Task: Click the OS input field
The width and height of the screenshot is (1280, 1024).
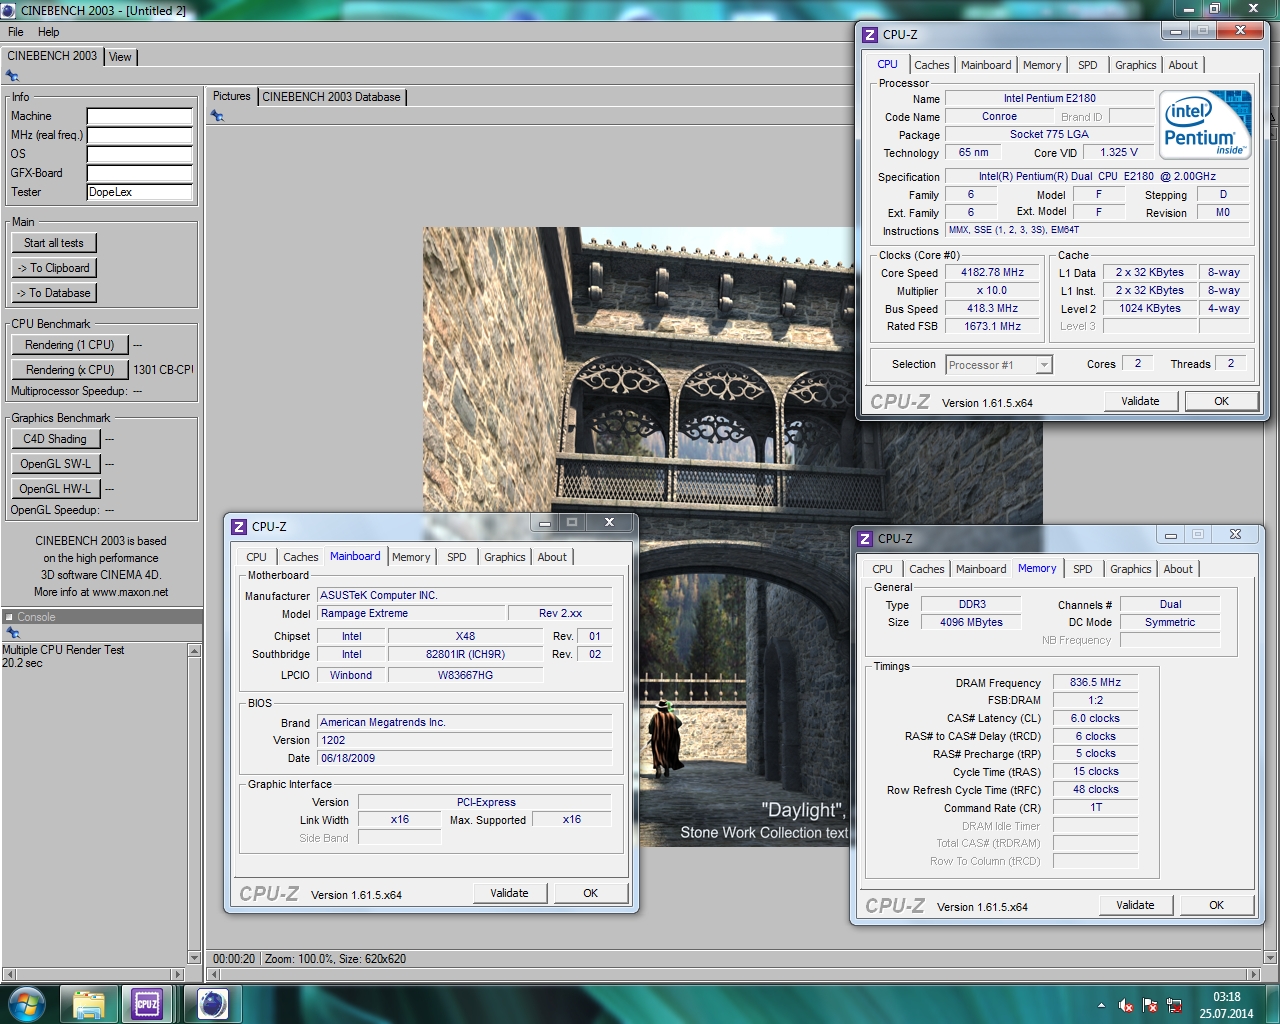Action: pyautogui.click(x=139, y=154)
